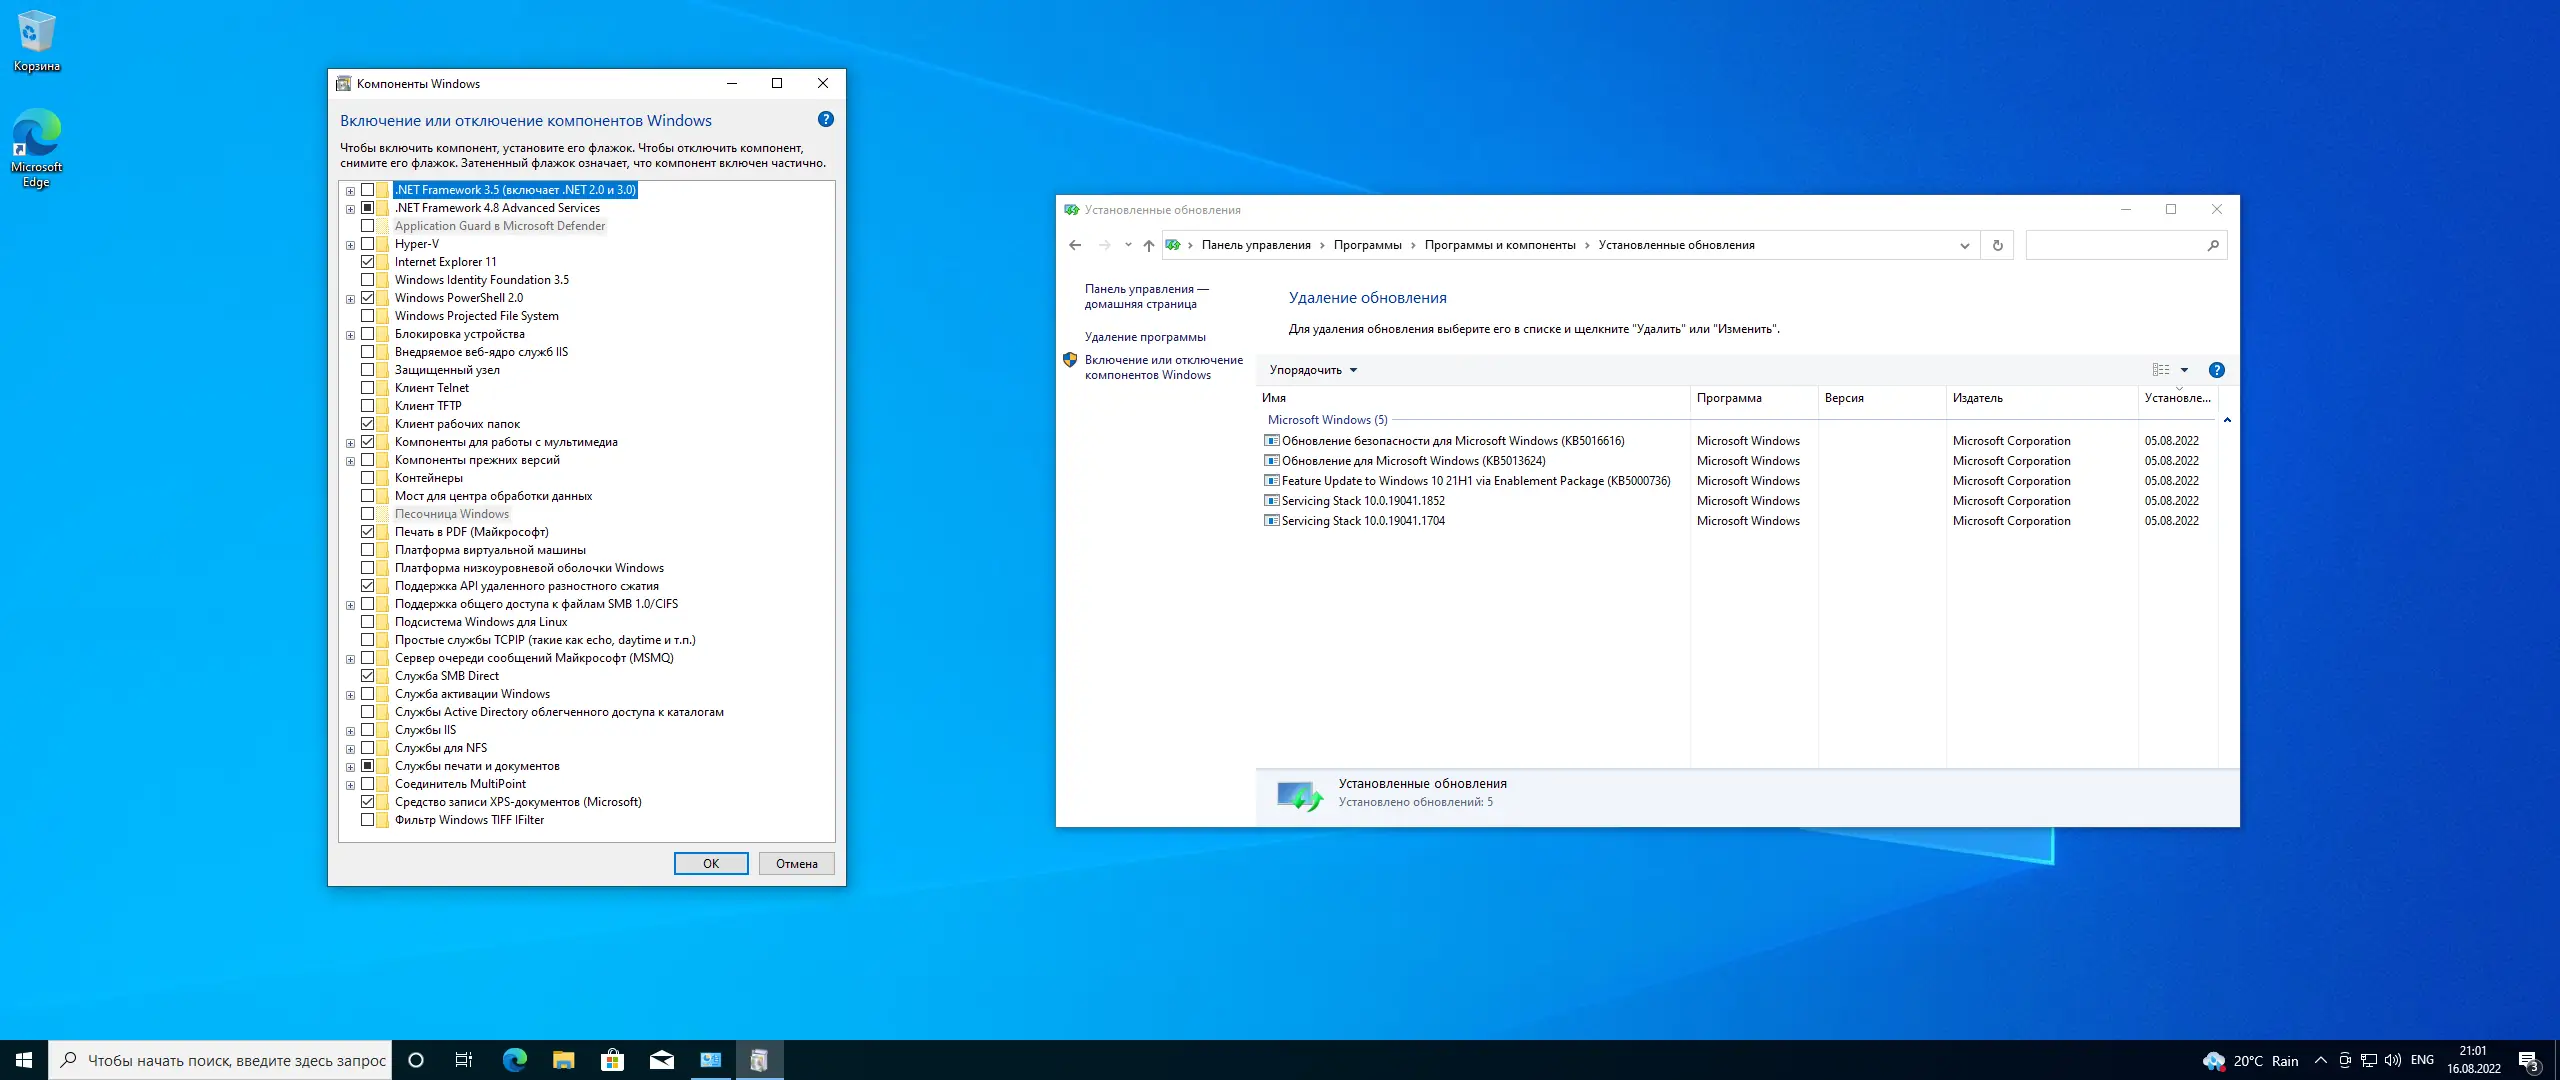The image size is (2560, 1080).
Task: Open Microsoft Store from the taskbar
Action: (612, 1060)
